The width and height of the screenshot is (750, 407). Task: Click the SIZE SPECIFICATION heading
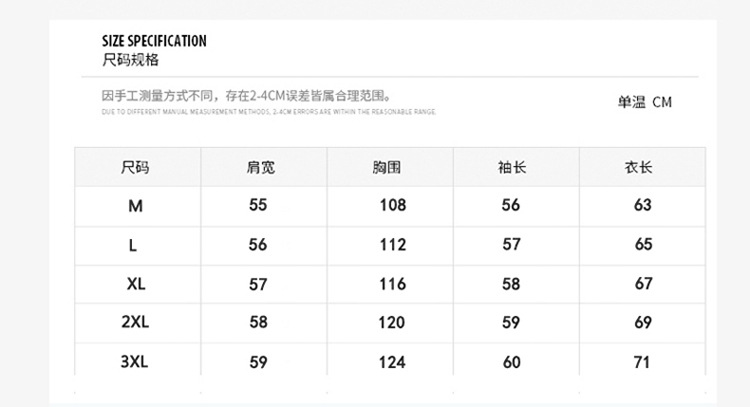pyautogui.click(x=154, y=41)
